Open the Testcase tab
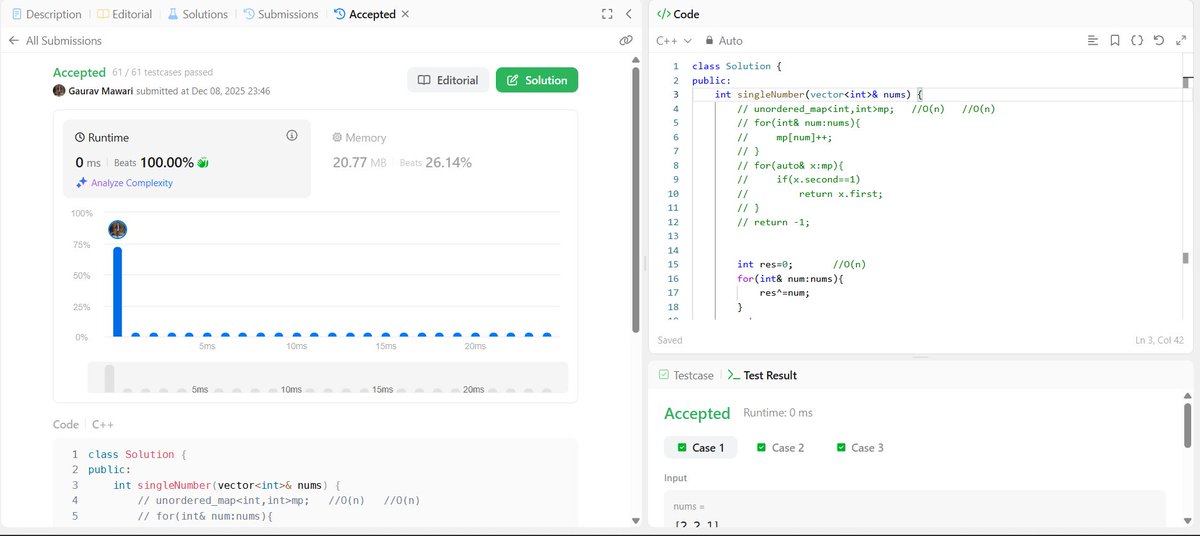1200x536 pixels. pos(686,375)
